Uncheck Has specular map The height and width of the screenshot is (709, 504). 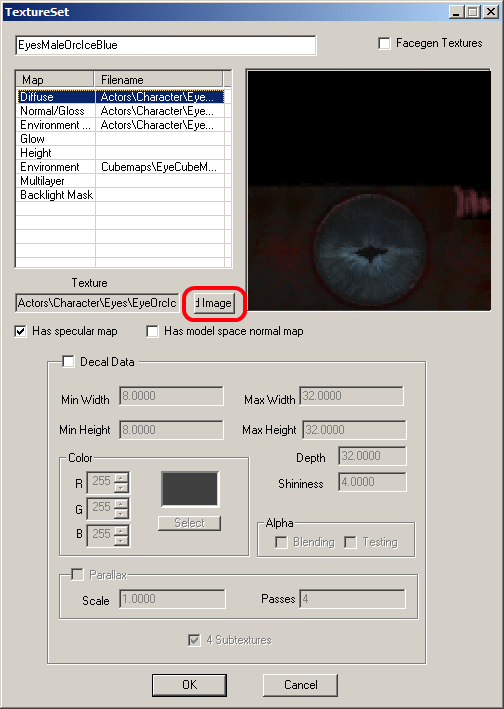click(x=20, y=331)
